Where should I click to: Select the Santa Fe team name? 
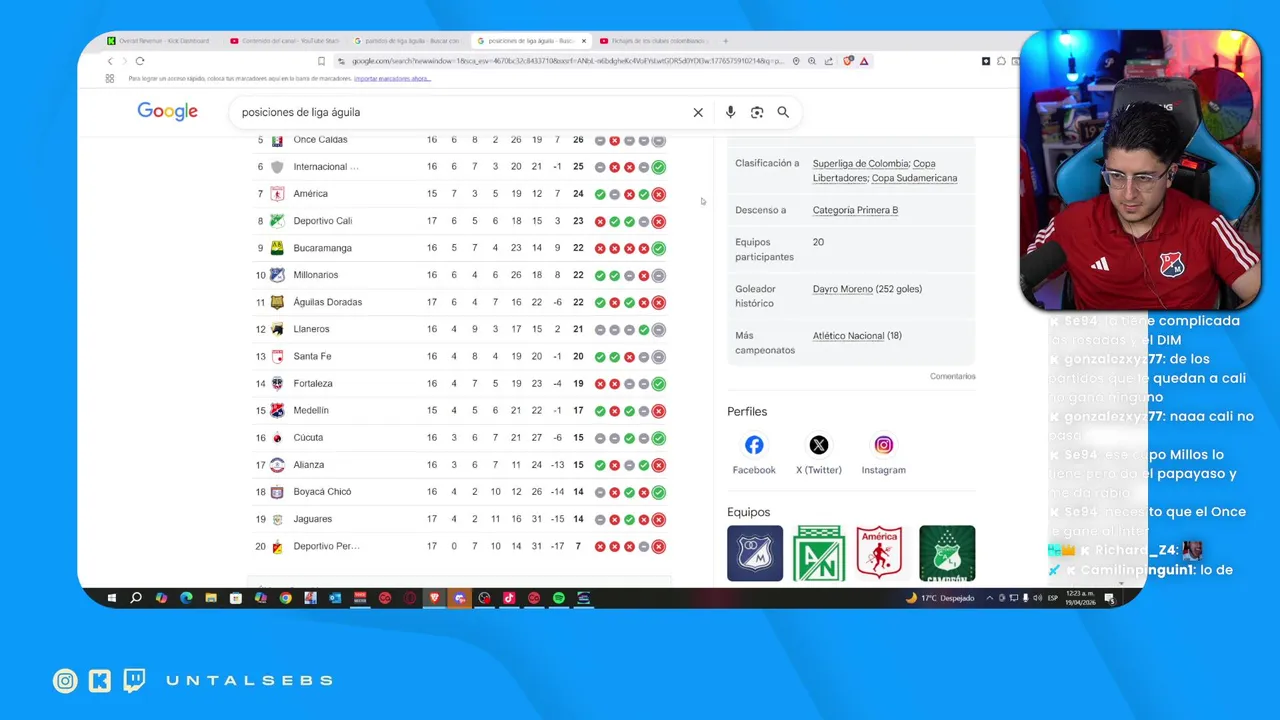tap(312, 356)
